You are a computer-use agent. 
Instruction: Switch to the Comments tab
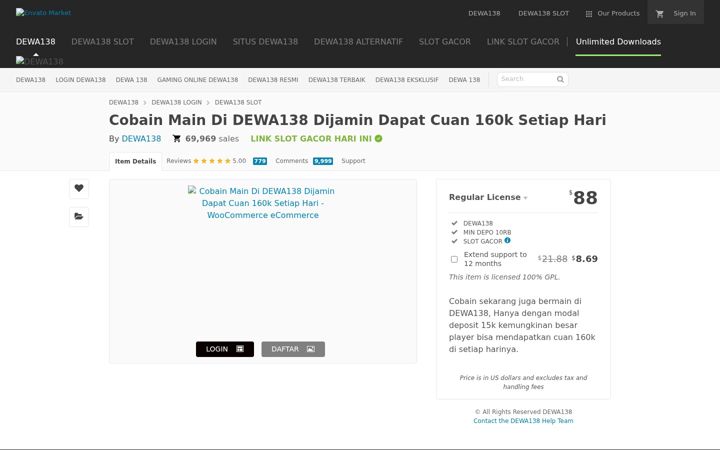click(292, 161)
